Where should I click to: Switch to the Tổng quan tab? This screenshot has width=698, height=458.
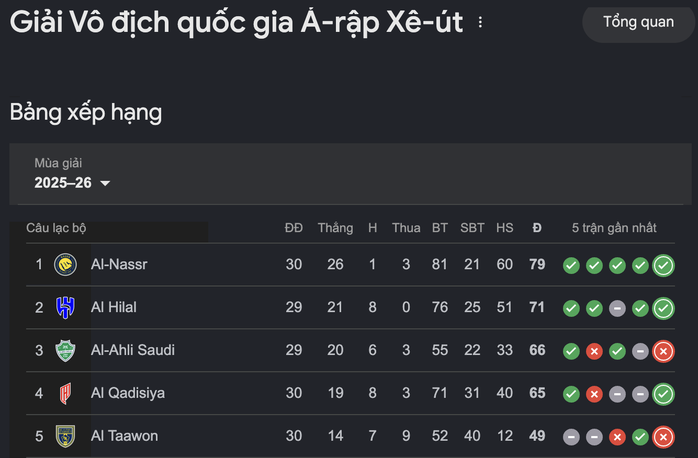tap(638, 22)
